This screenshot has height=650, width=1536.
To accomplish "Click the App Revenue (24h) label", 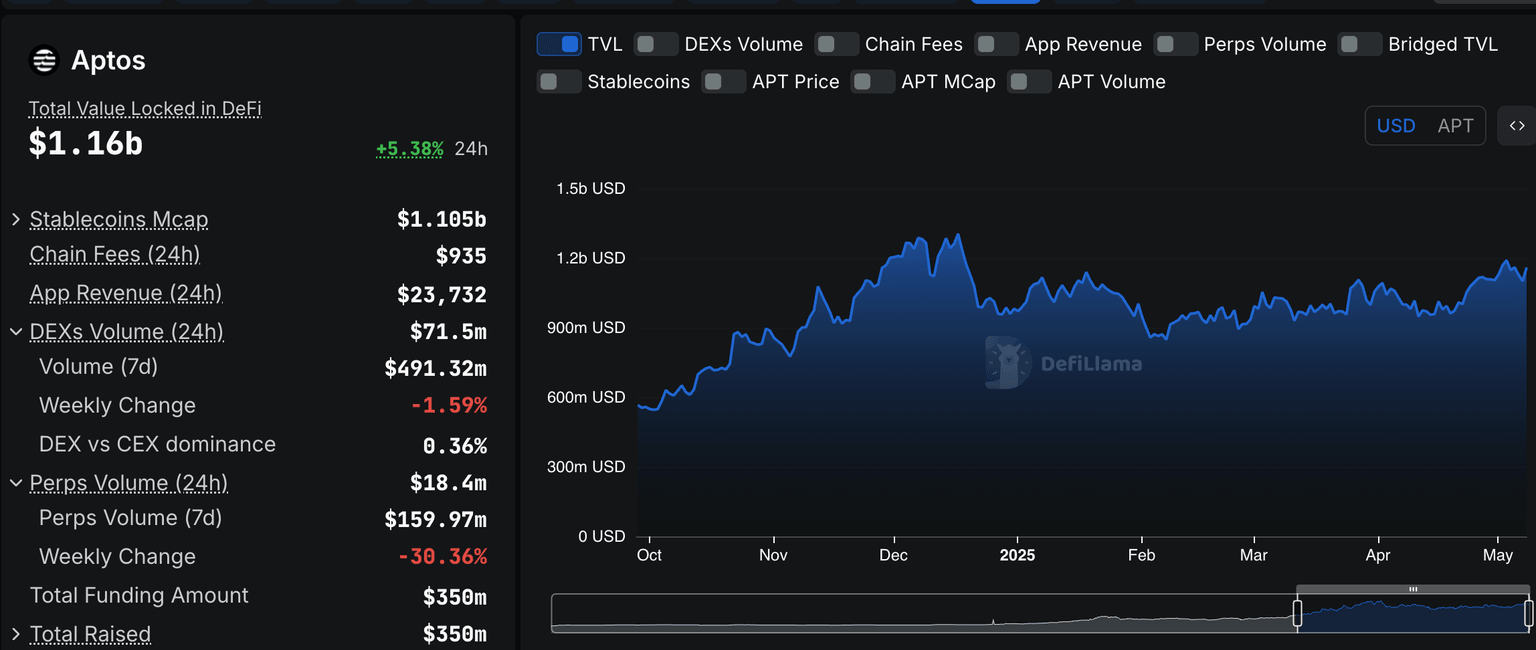I will tap(126, 293).
